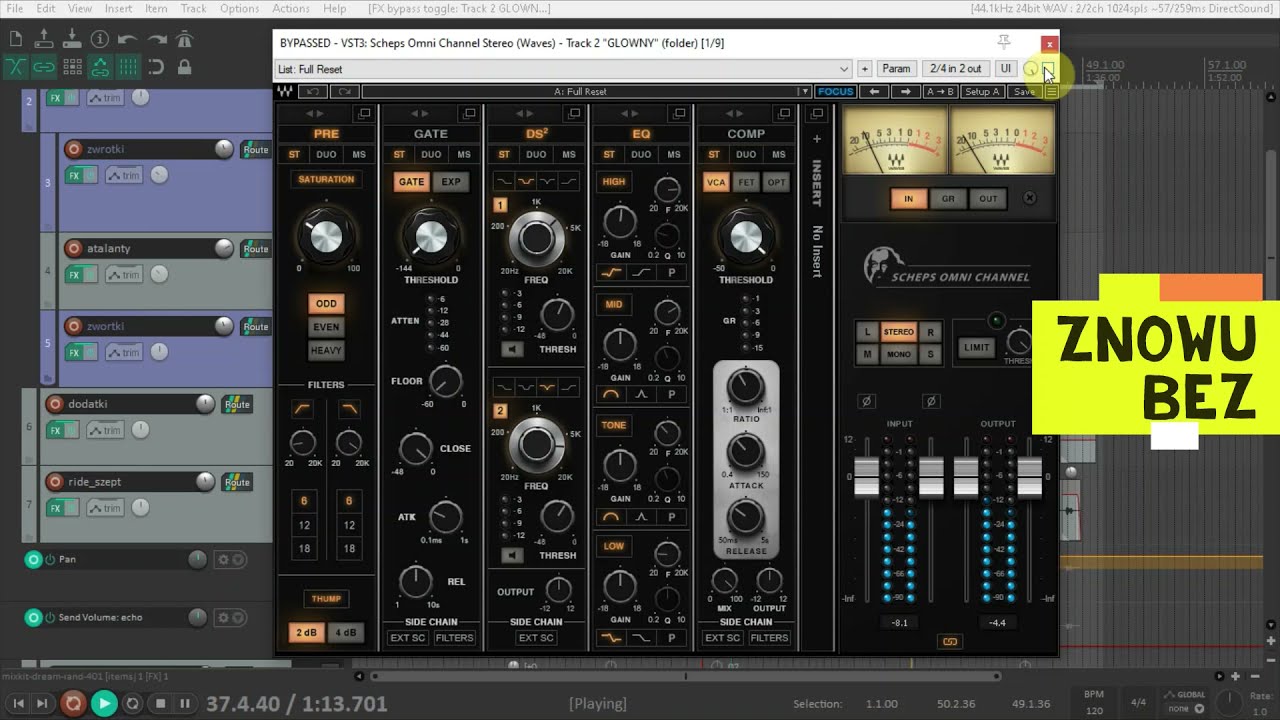This screenshot has width=1280, height=720.
Task: Toggle the locking padlock icon in toolbar
Action: tap(184, 67)
